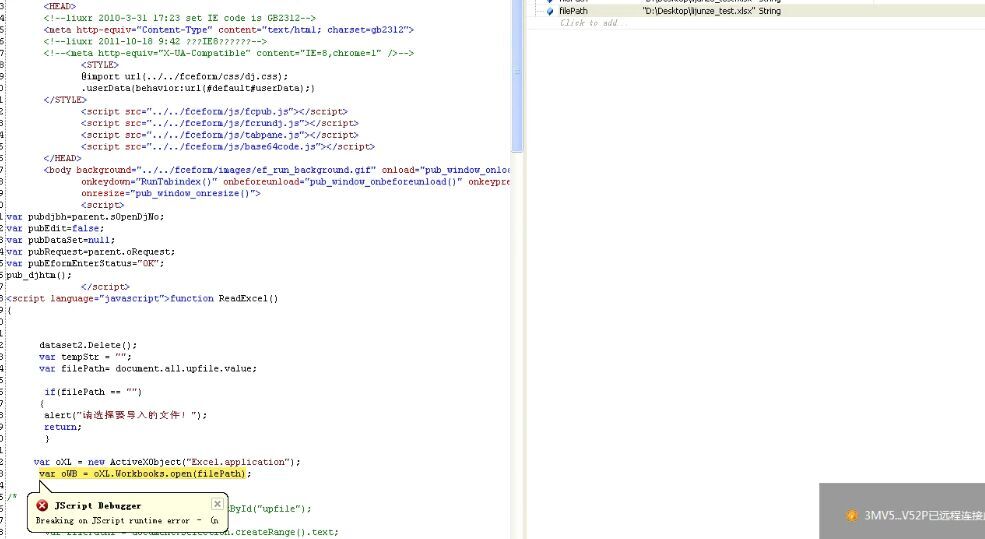Image resolution: width=985 pixels, height=539 pixels.
Task: Click the line if(filePath == "")
Action: pos(93,392)
